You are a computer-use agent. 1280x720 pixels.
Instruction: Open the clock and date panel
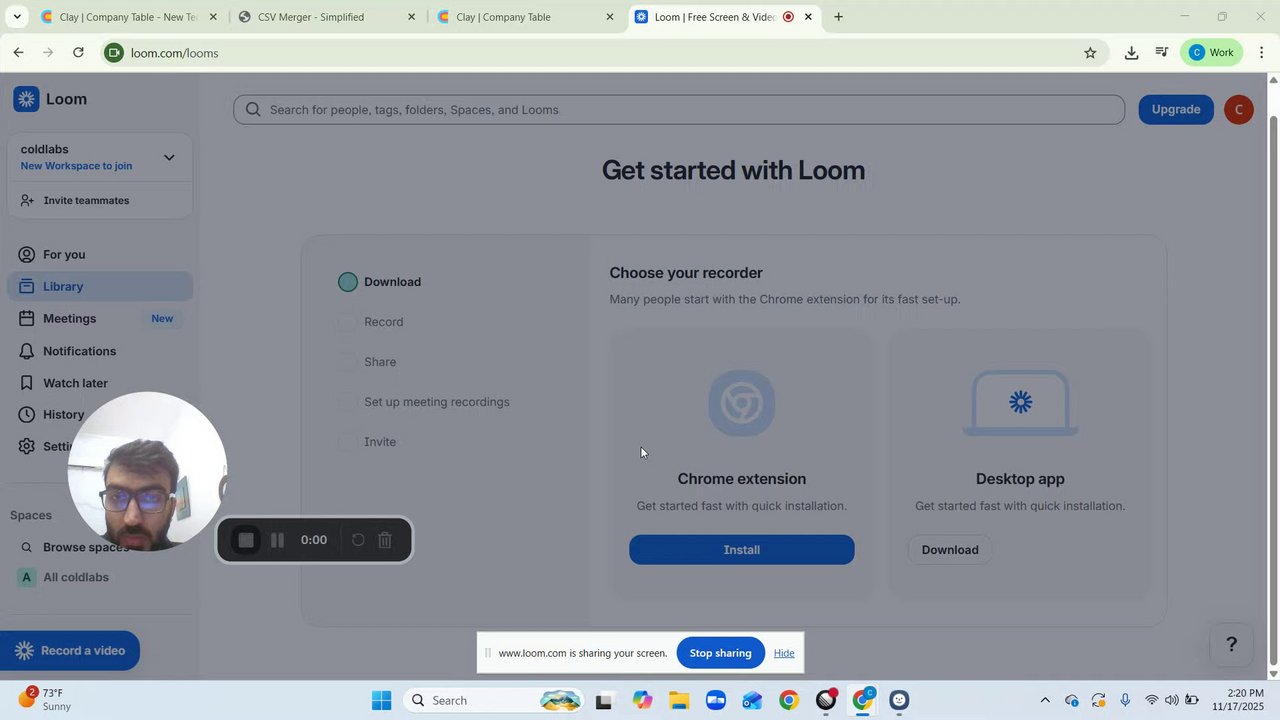(x=1239, y=700)
